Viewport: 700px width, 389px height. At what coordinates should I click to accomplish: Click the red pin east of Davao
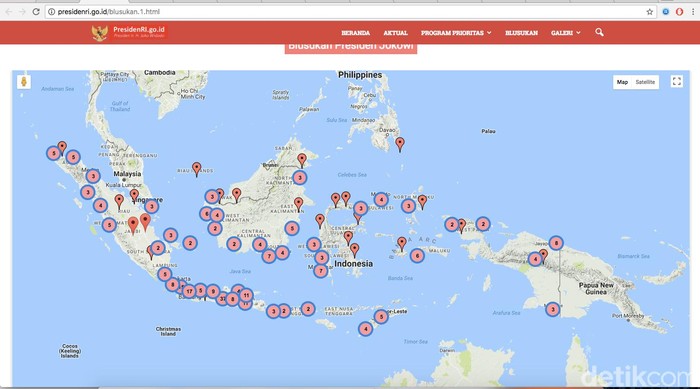pyautogui.click(x=400, y=145)
